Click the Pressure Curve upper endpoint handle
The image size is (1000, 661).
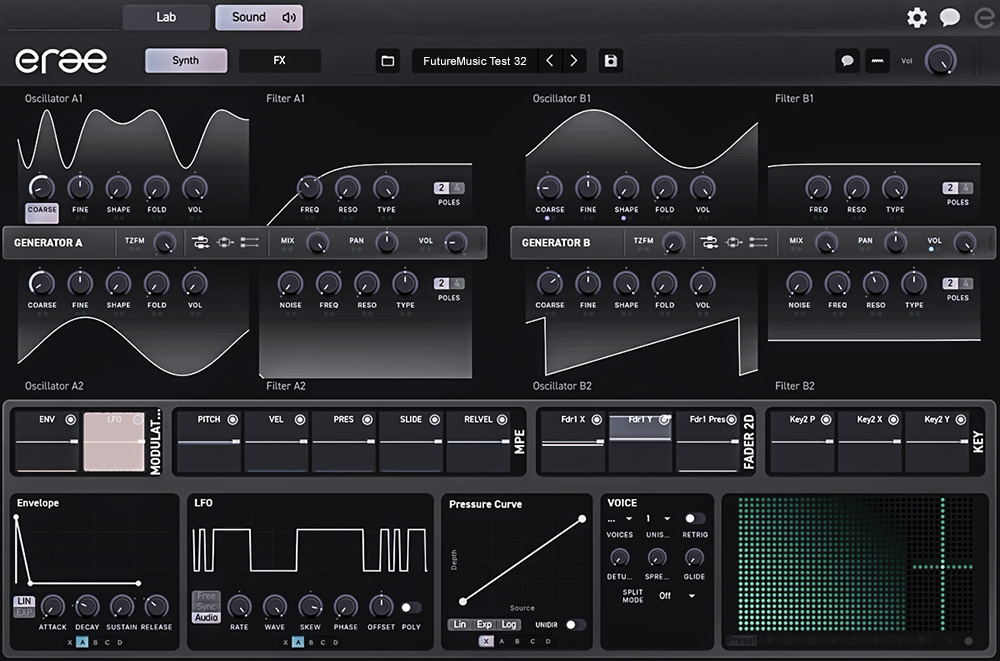click(x=582, y=519)
